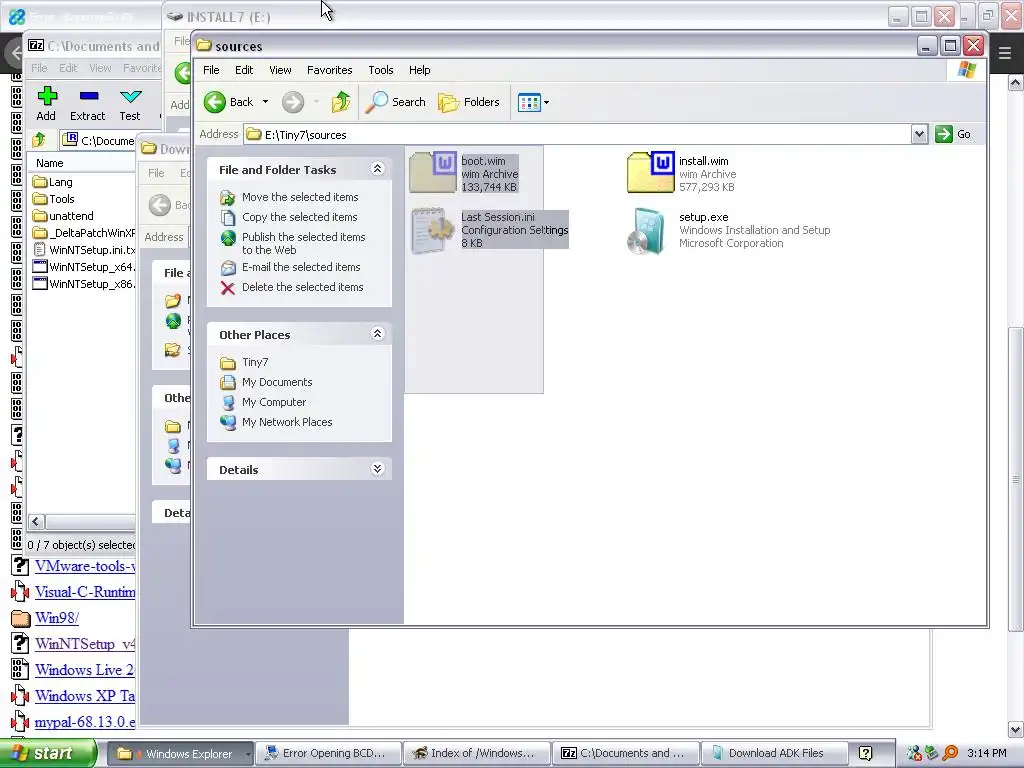Select the unattend folder in 7-Zip list

[x=63, y=216]
